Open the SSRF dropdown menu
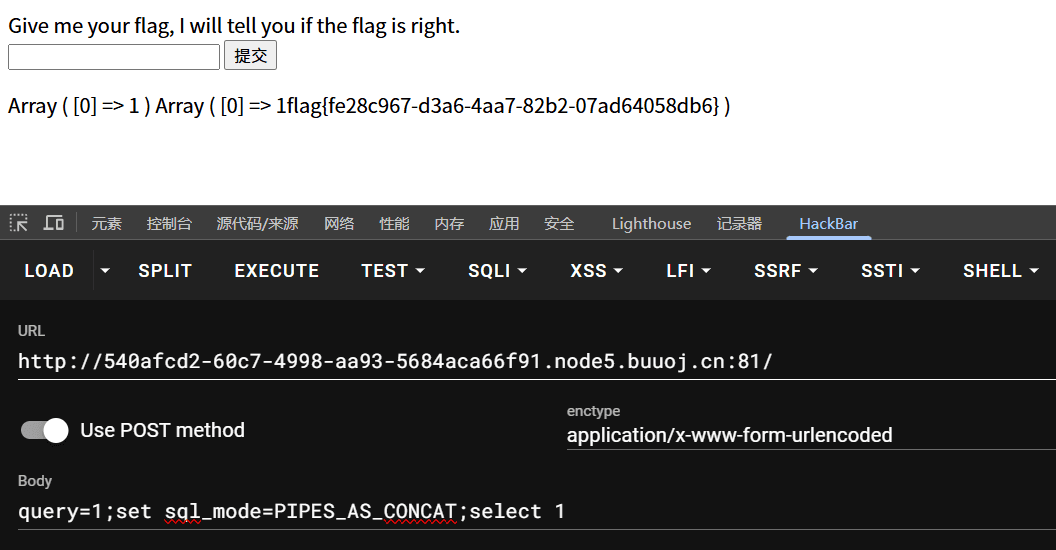Image resolution: width=1056 pixels, height=550 pixels. (786, 271)
